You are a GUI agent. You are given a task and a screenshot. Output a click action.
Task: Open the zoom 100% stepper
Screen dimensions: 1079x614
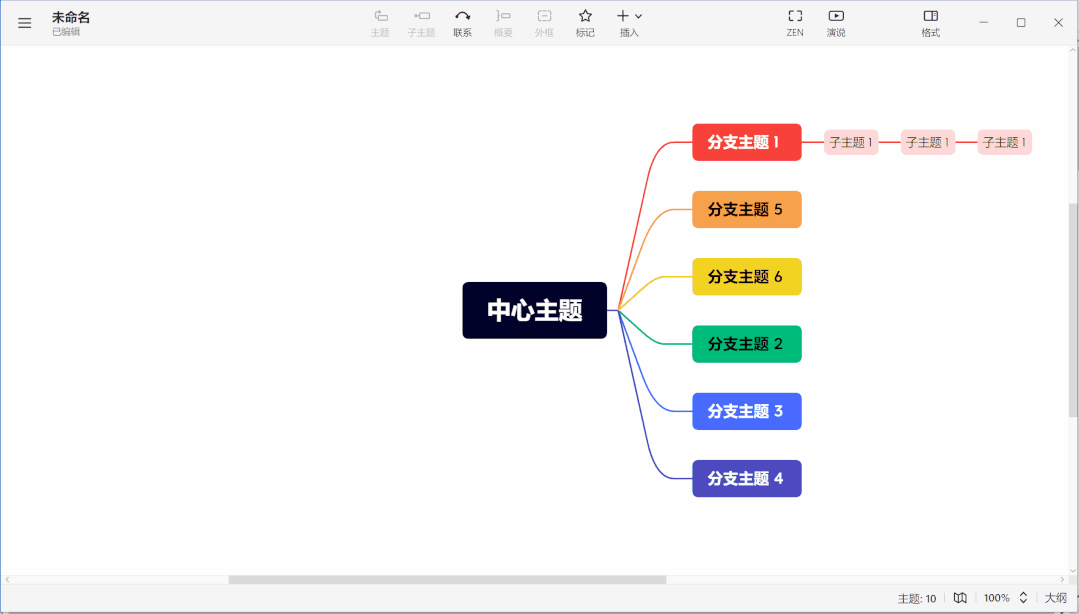coord(1023,598)
